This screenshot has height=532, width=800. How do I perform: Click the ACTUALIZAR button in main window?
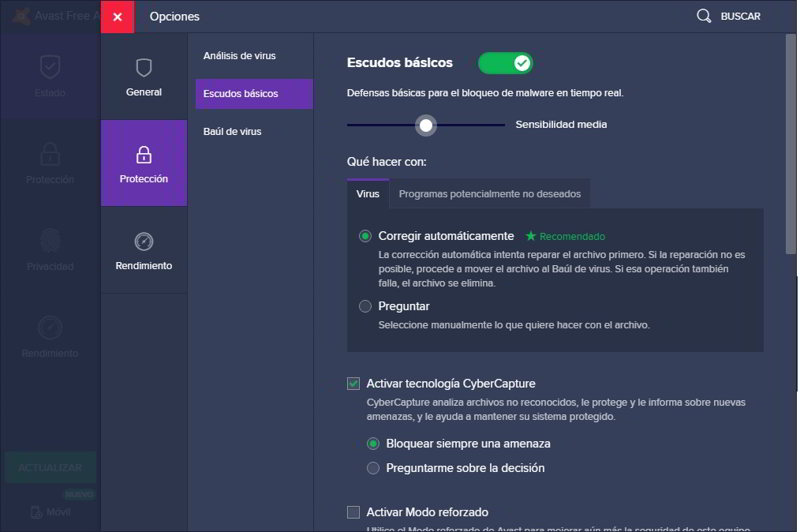click(50, 468)
